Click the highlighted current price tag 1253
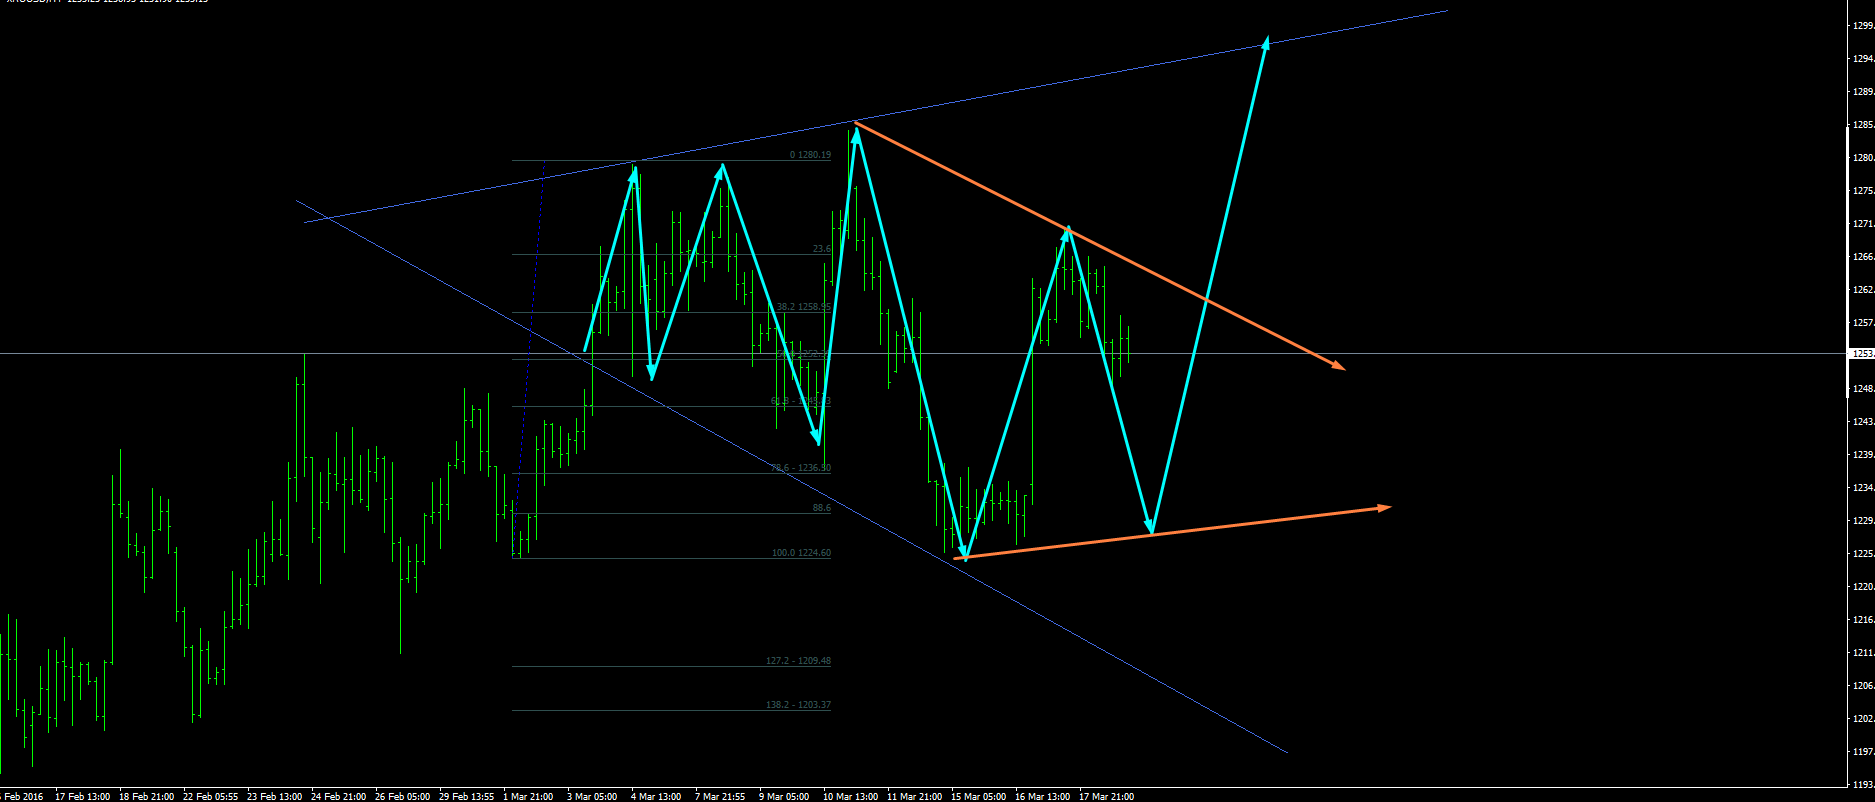Viewport: 1875px width, 802px height. click(x=1861, y=354)
